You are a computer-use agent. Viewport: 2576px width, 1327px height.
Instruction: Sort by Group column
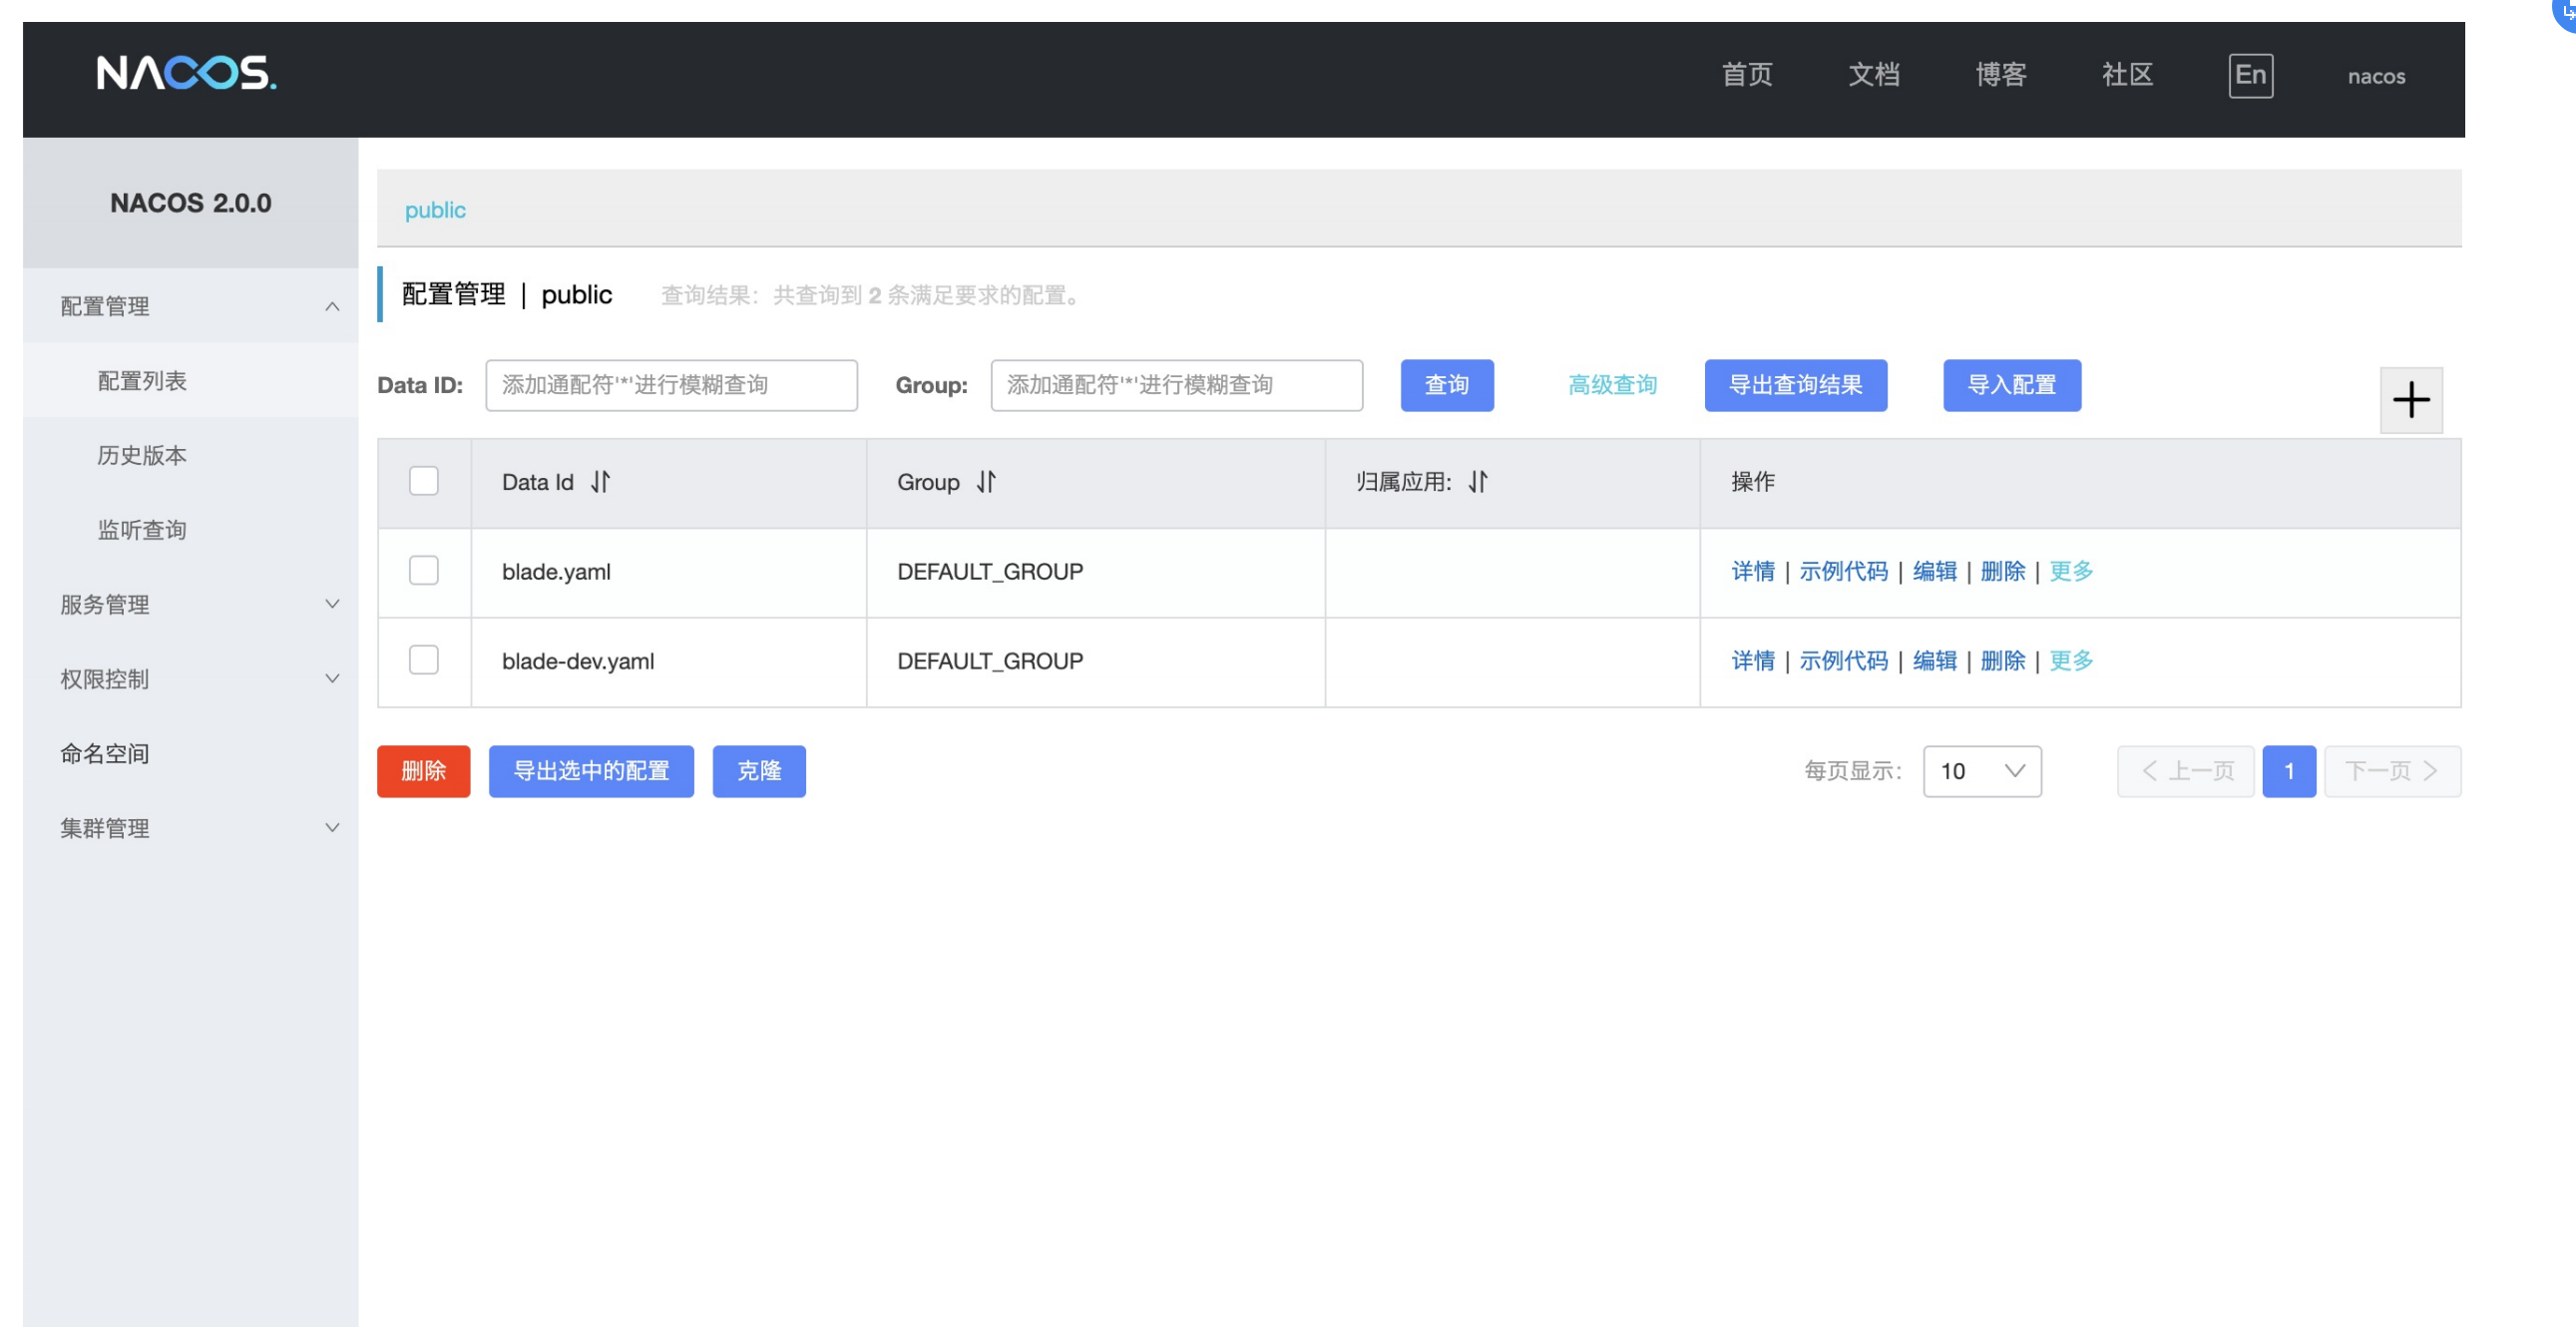click(x=986, y=482)
